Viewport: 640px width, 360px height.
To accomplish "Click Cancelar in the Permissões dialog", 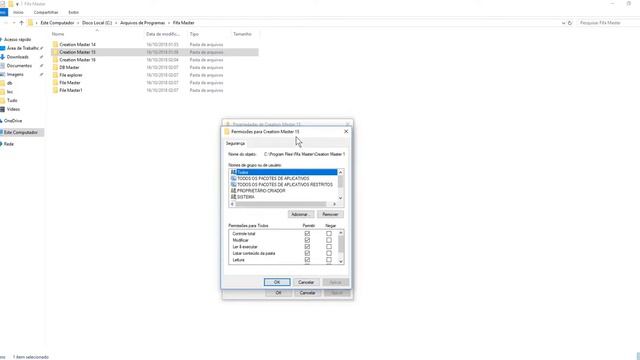I will (306, 282).
